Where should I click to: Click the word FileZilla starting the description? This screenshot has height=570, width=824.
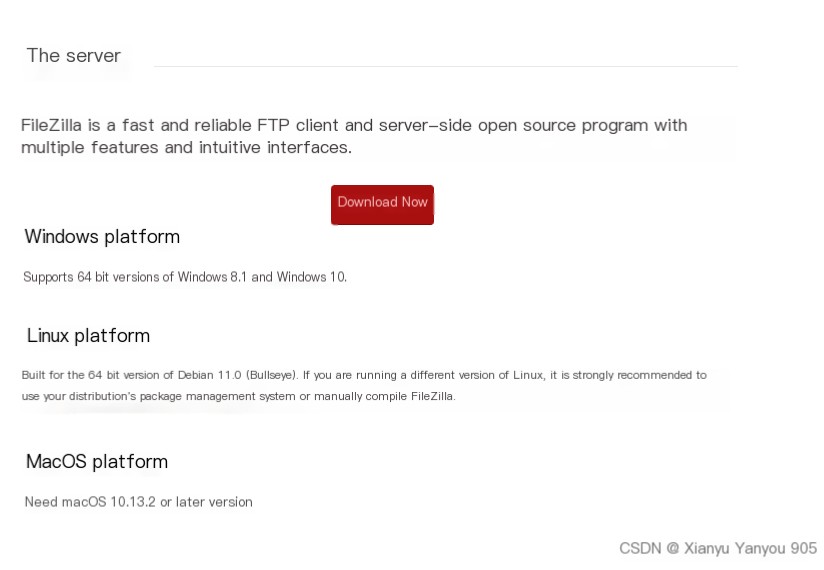[x=52, y=126]
